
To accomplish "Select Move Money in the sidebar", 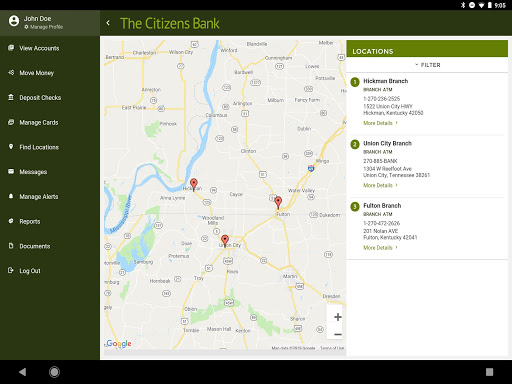I will (36, 73).
